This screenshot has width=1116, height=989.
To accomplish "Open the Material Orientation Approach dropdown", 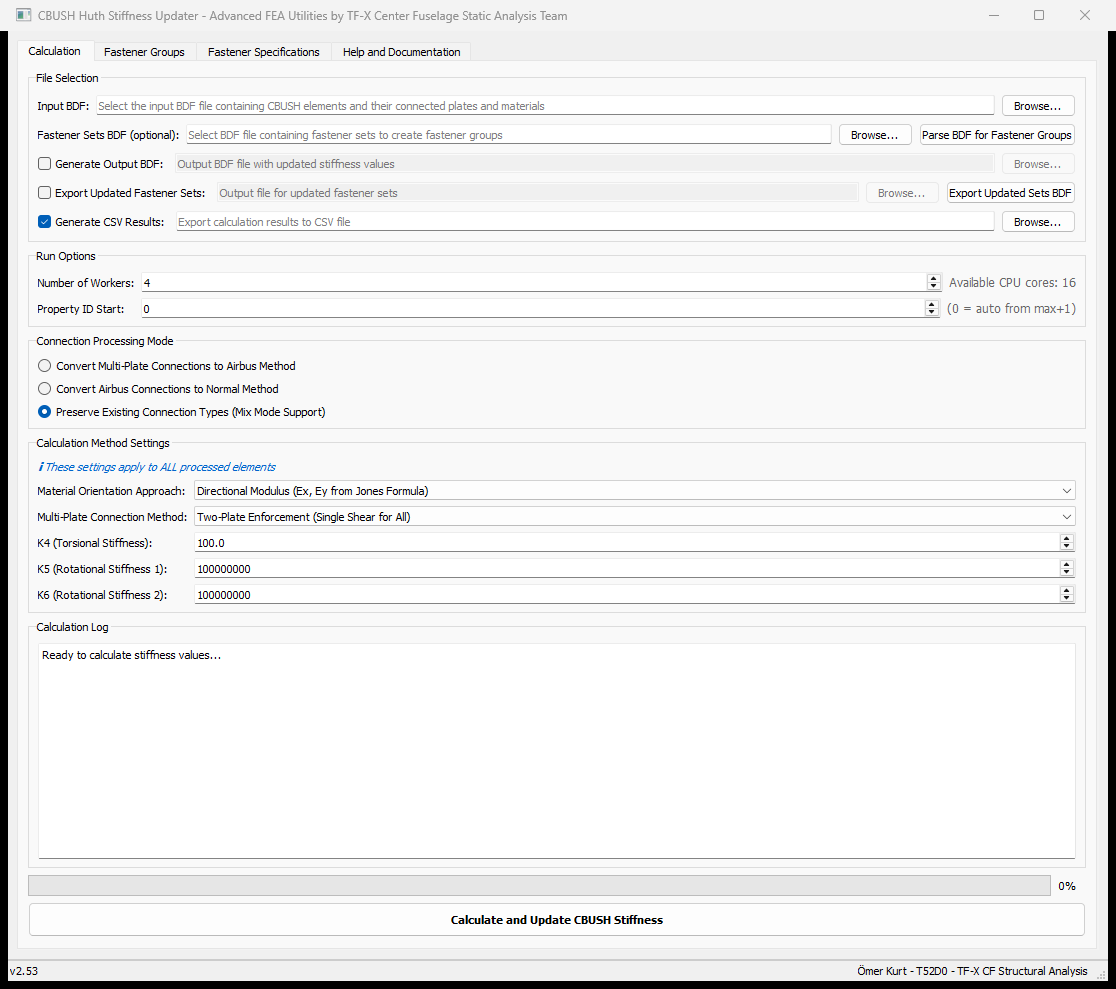I will 1066,490.
